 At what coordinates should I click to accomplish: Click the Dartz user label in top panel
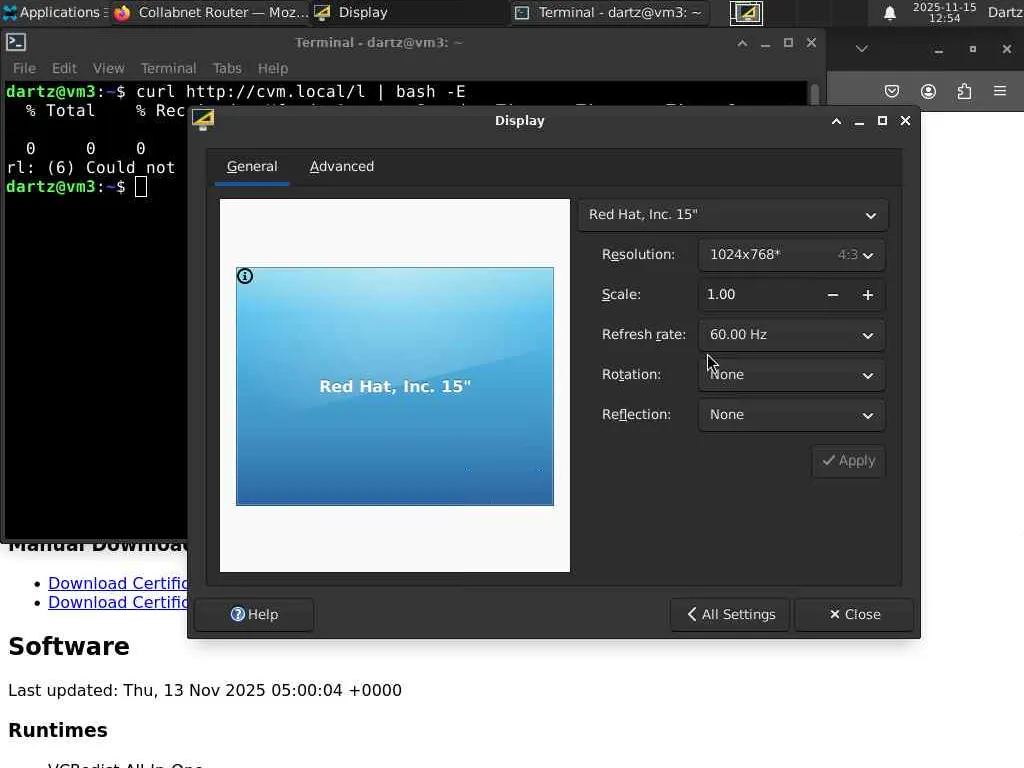1005,12
